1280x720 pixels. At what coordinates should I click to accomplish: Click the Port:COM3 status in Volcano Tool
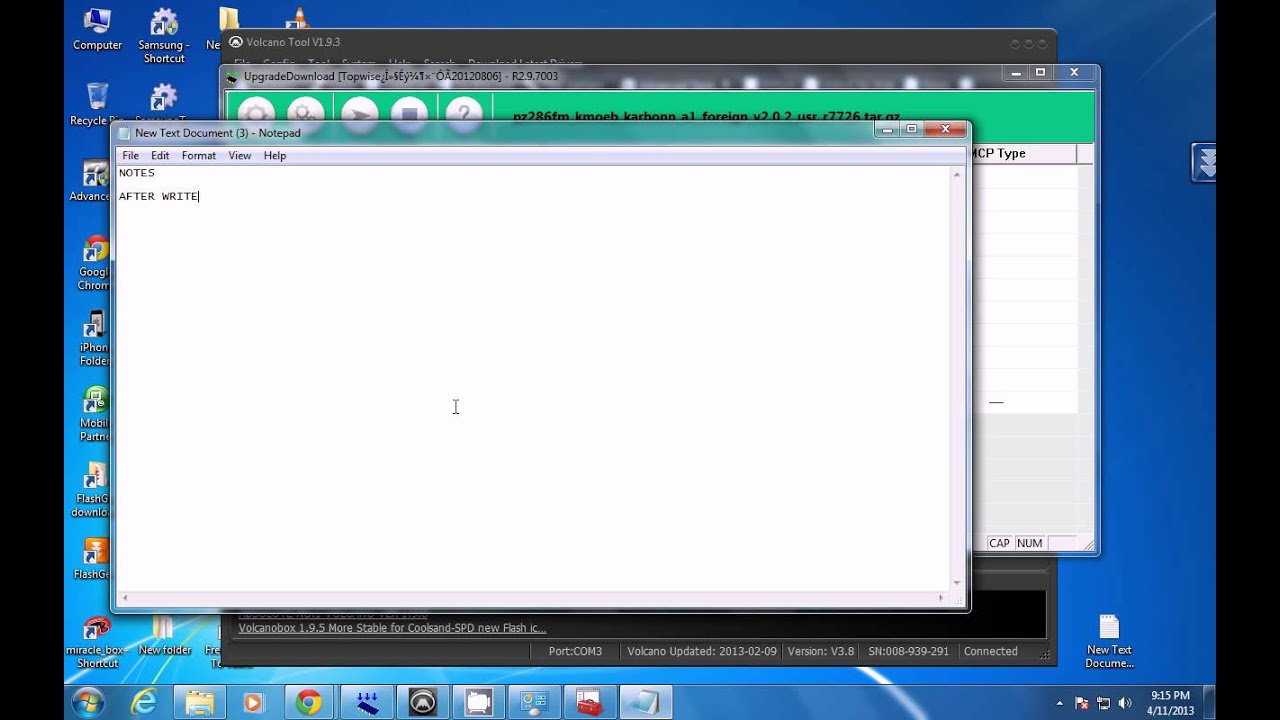(575, 651)
